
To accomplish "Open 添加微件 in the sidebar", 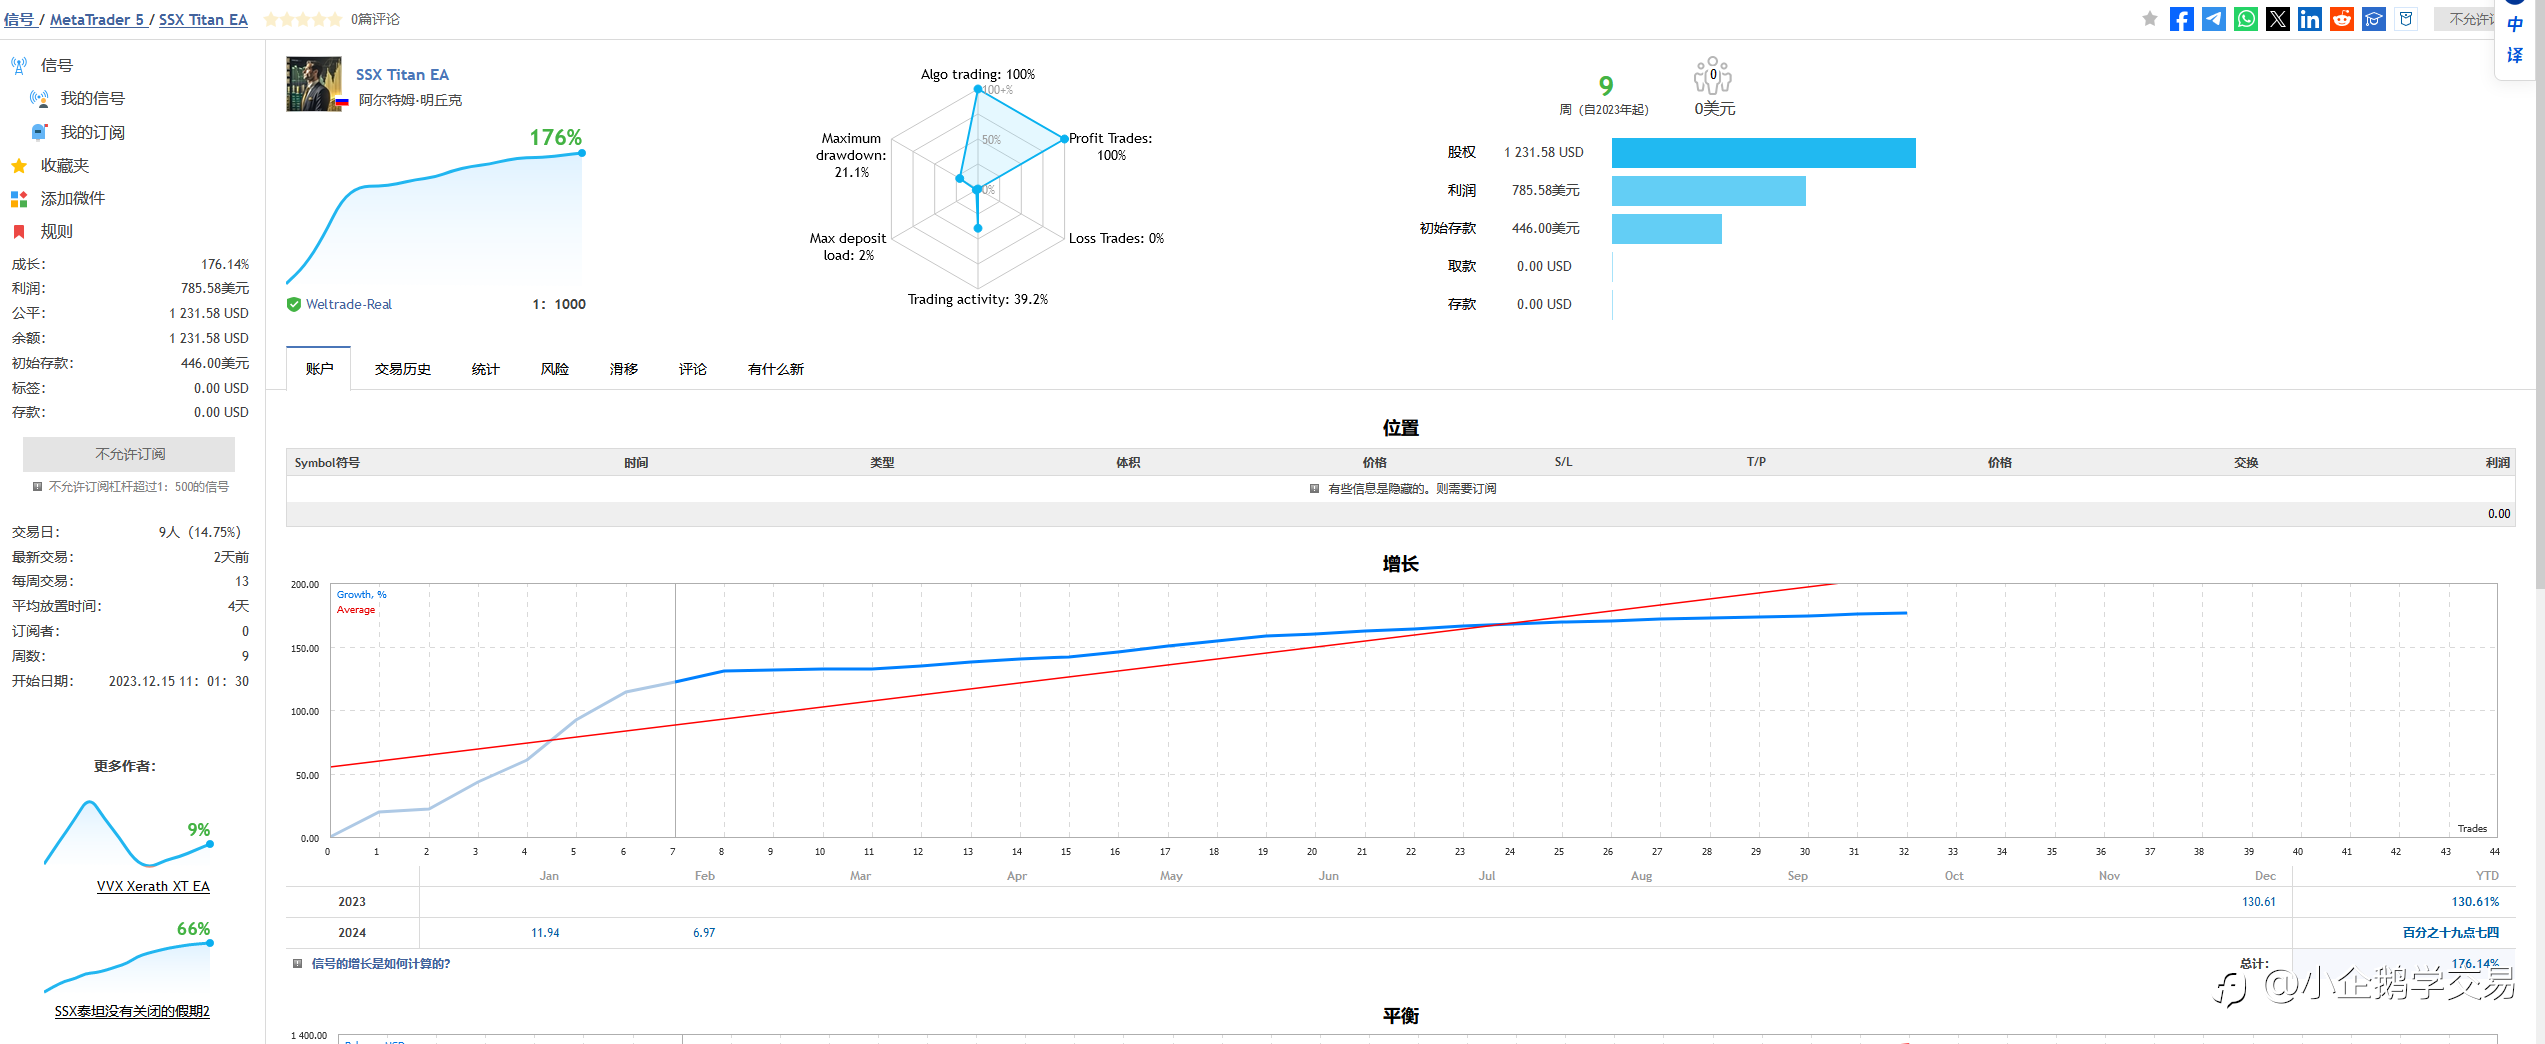I will pyautogui.click(x=73, y=199).
